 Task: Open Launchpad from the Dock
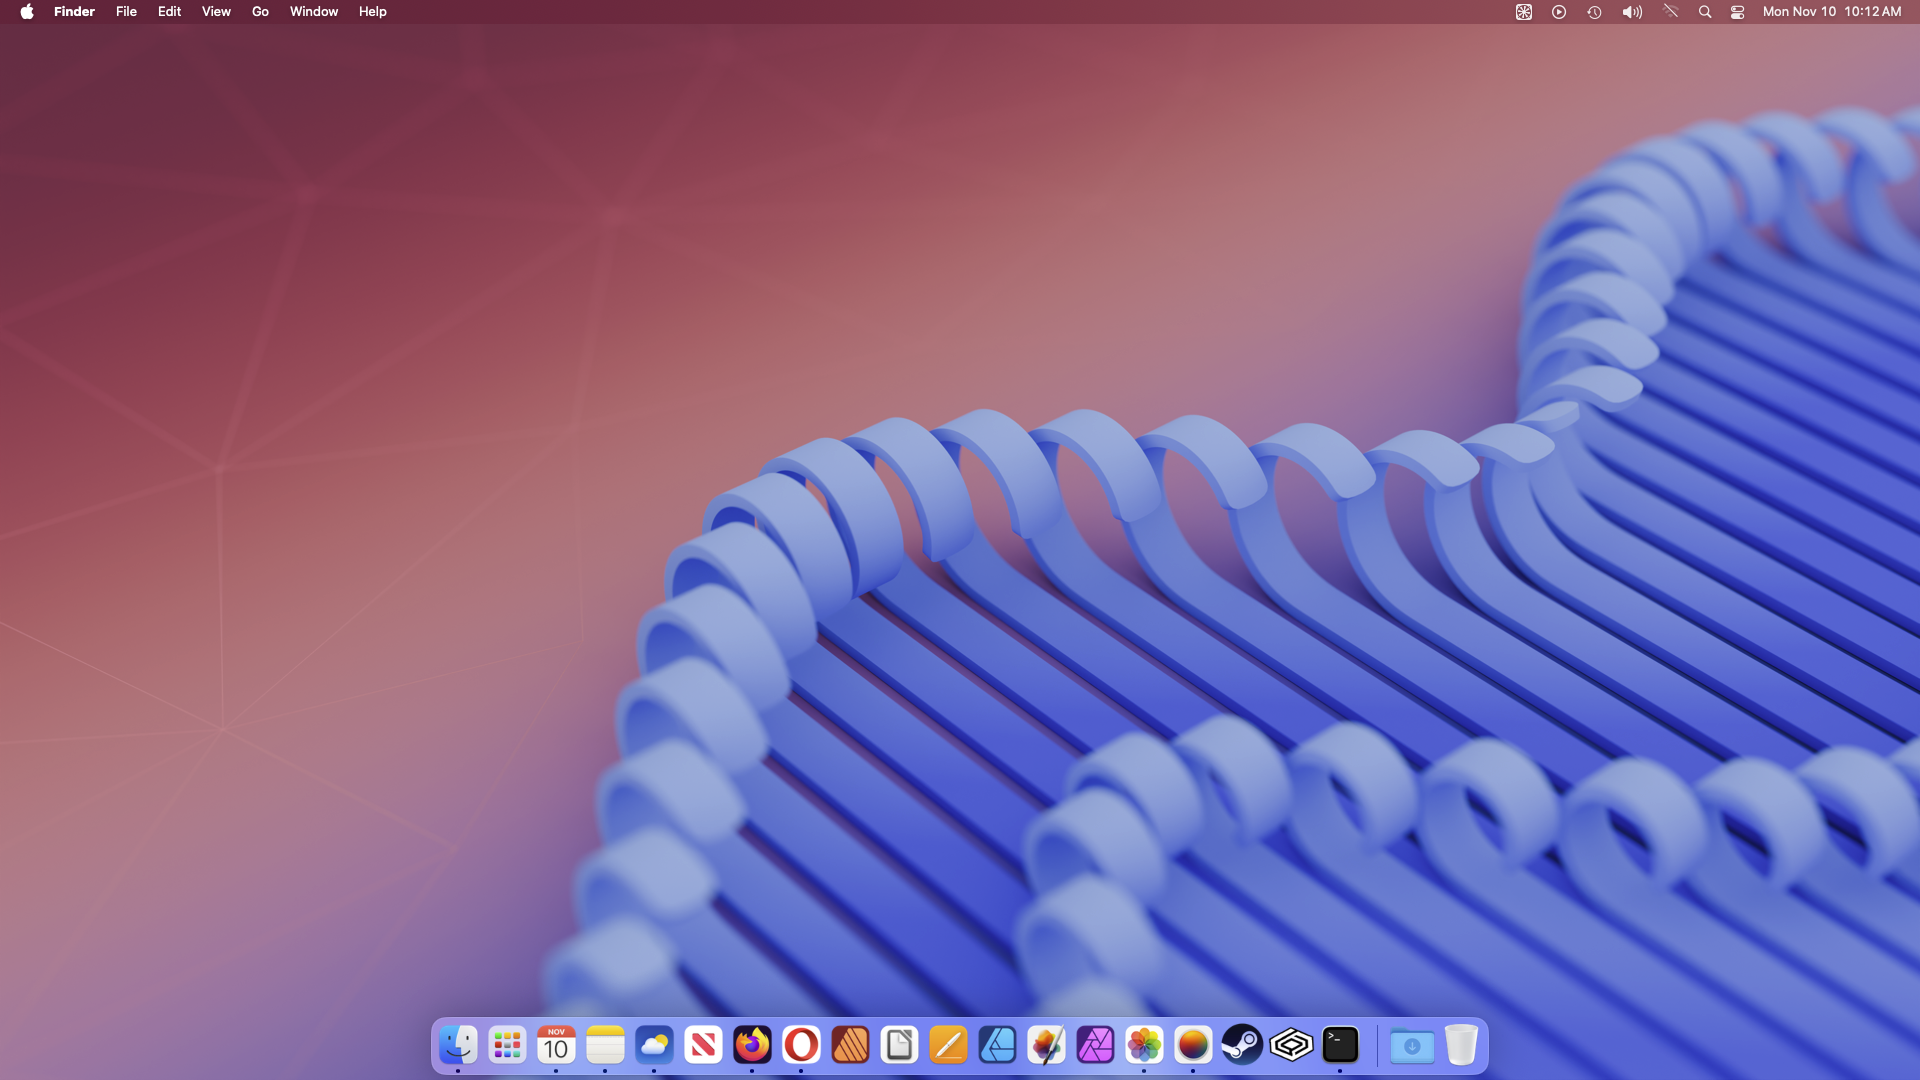pyautogui.click(x=507, y=1046)
